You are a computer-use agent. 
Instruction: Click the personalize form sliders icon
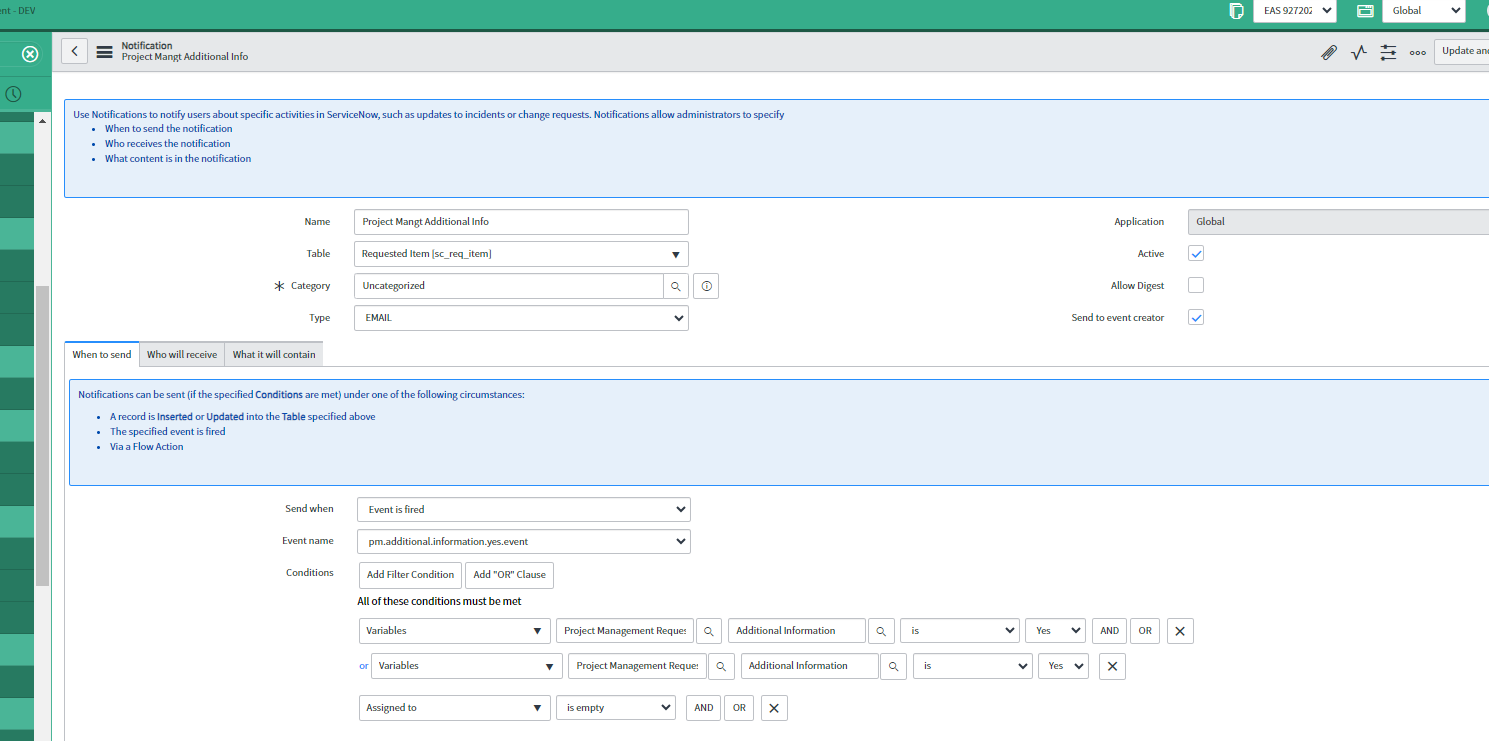tap(1388, 52)
